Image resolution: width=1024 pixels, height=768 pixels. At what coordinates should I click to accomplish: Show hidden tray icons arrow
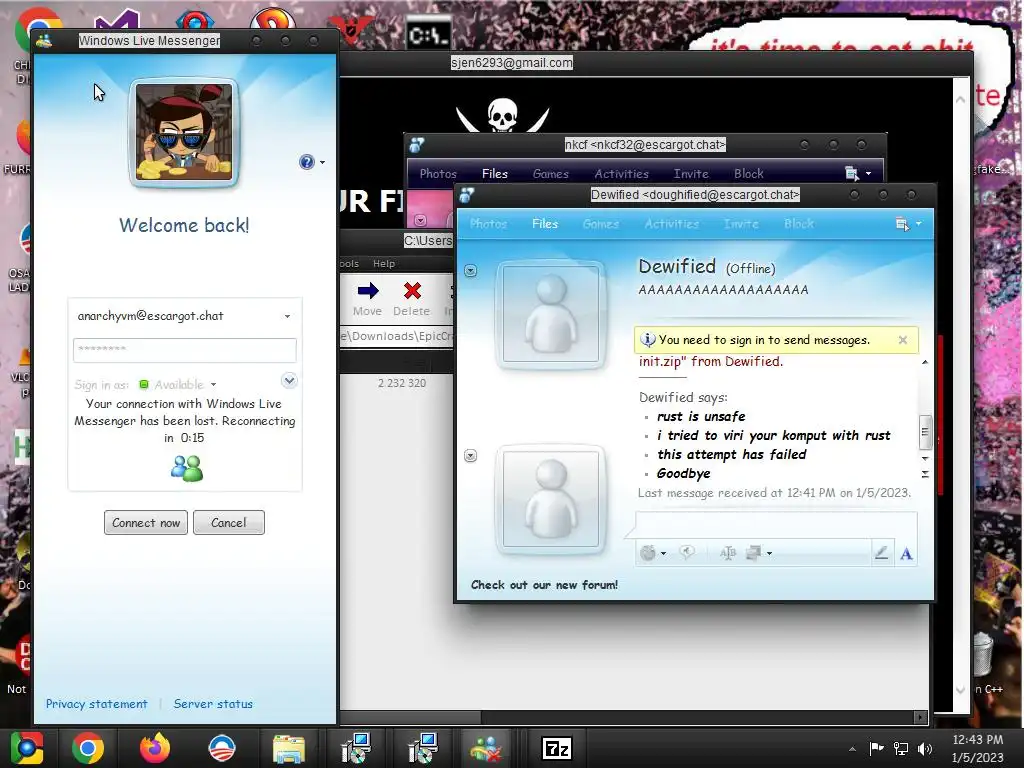(852, 749)
